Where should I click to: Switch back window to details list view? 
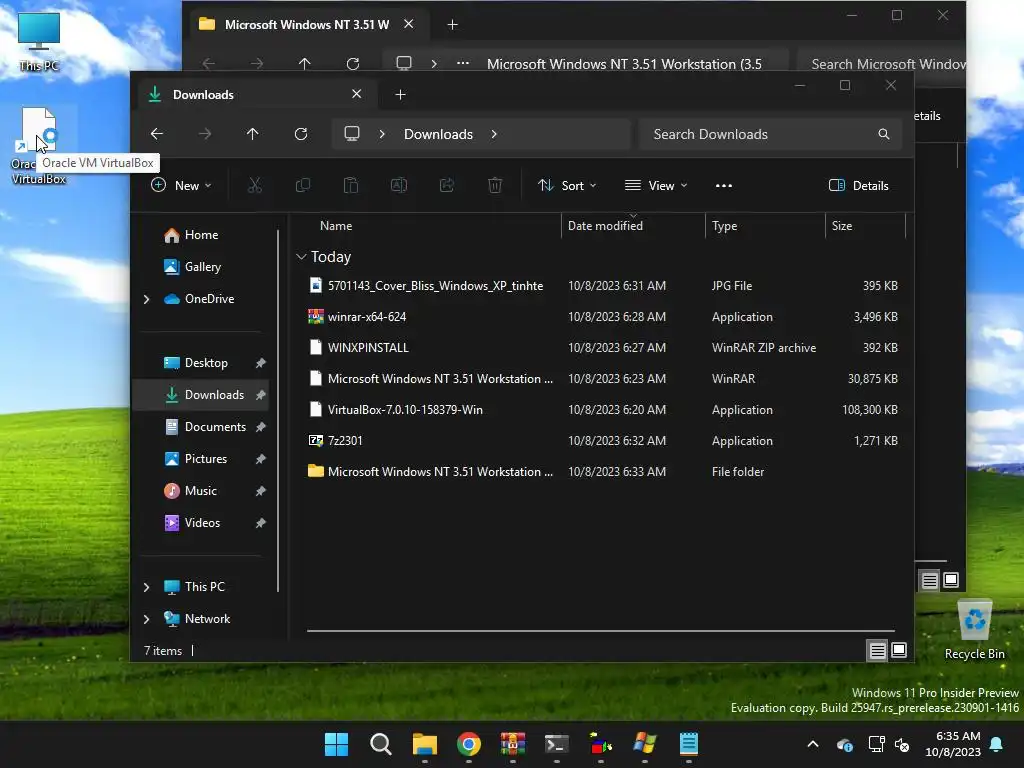929,580
